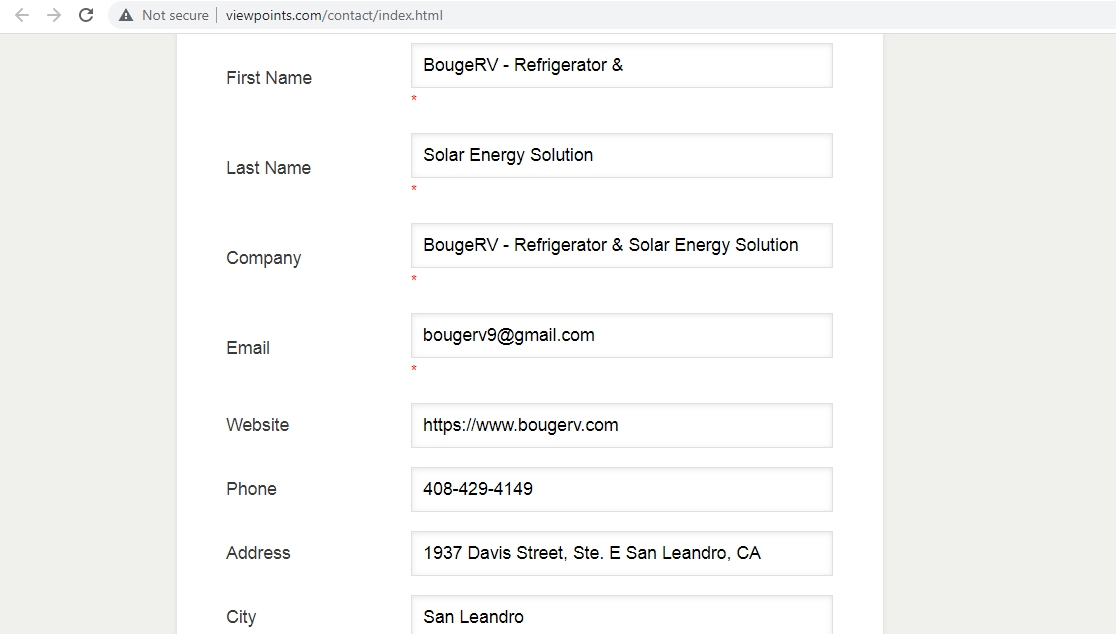
Task: Click into the First Name input field
Action: tap(621, 65)
